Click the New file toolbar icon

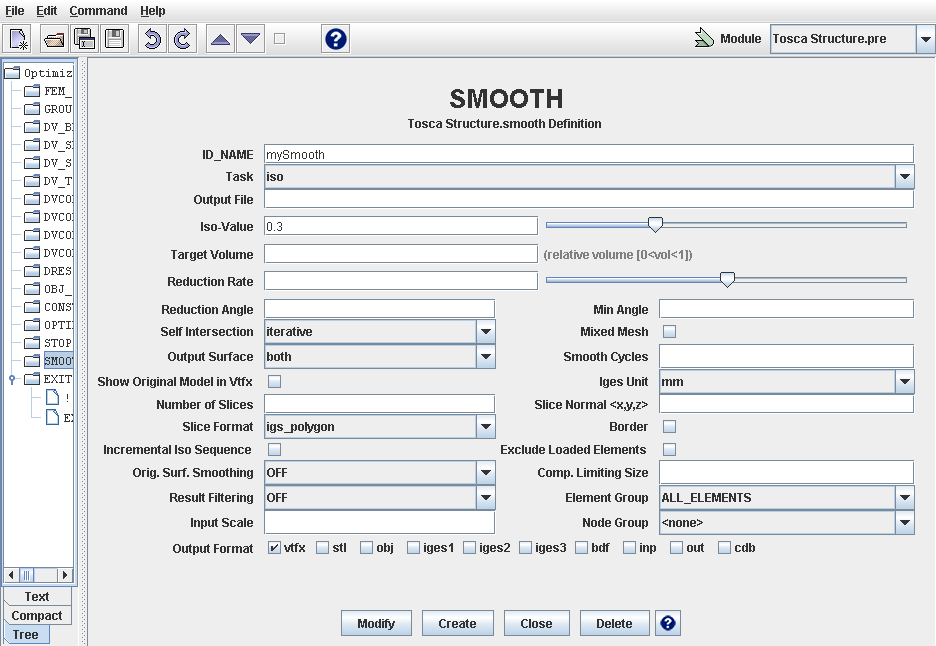pyautogui.click(x=19, y=39)
